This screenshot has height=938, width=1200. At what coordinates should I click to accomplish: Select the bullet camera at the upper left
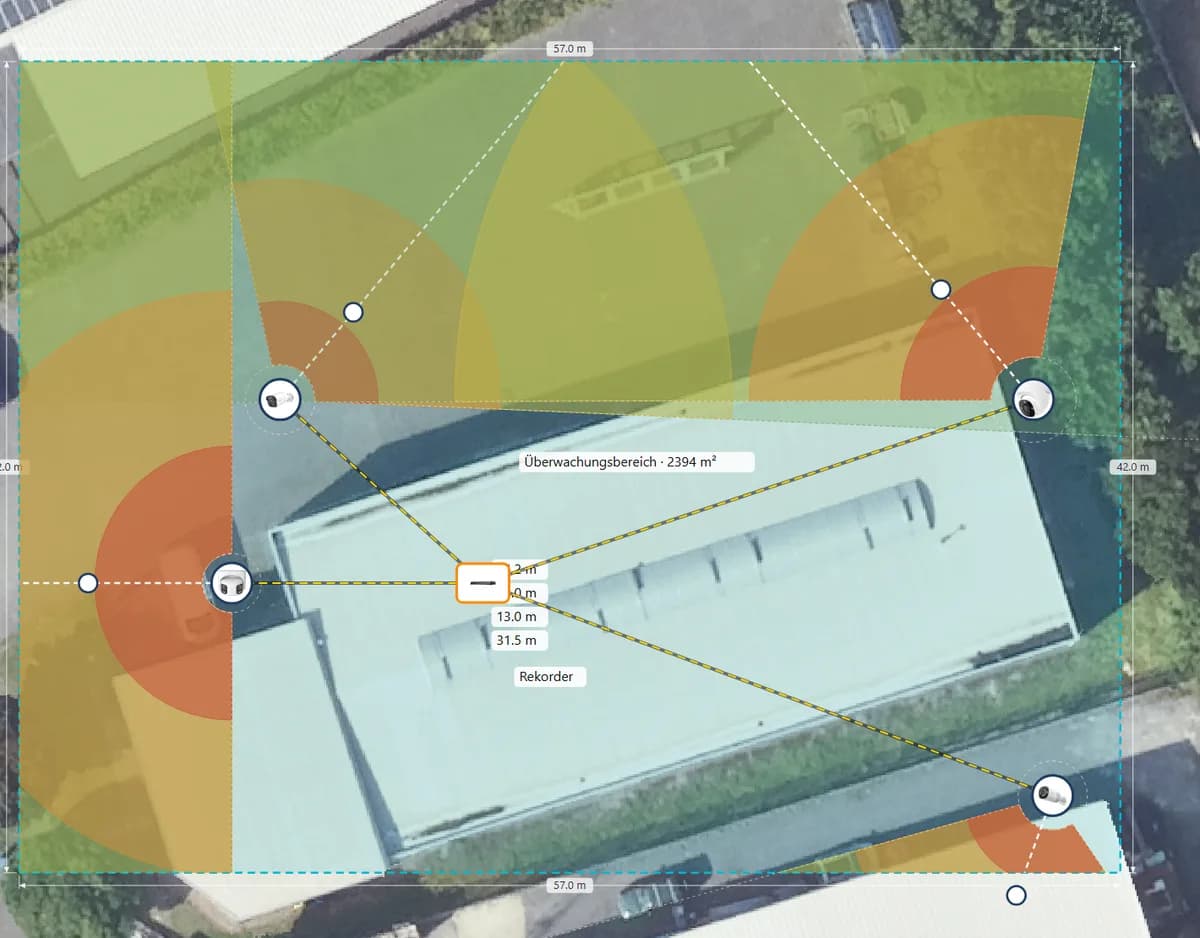click(280, 400)
